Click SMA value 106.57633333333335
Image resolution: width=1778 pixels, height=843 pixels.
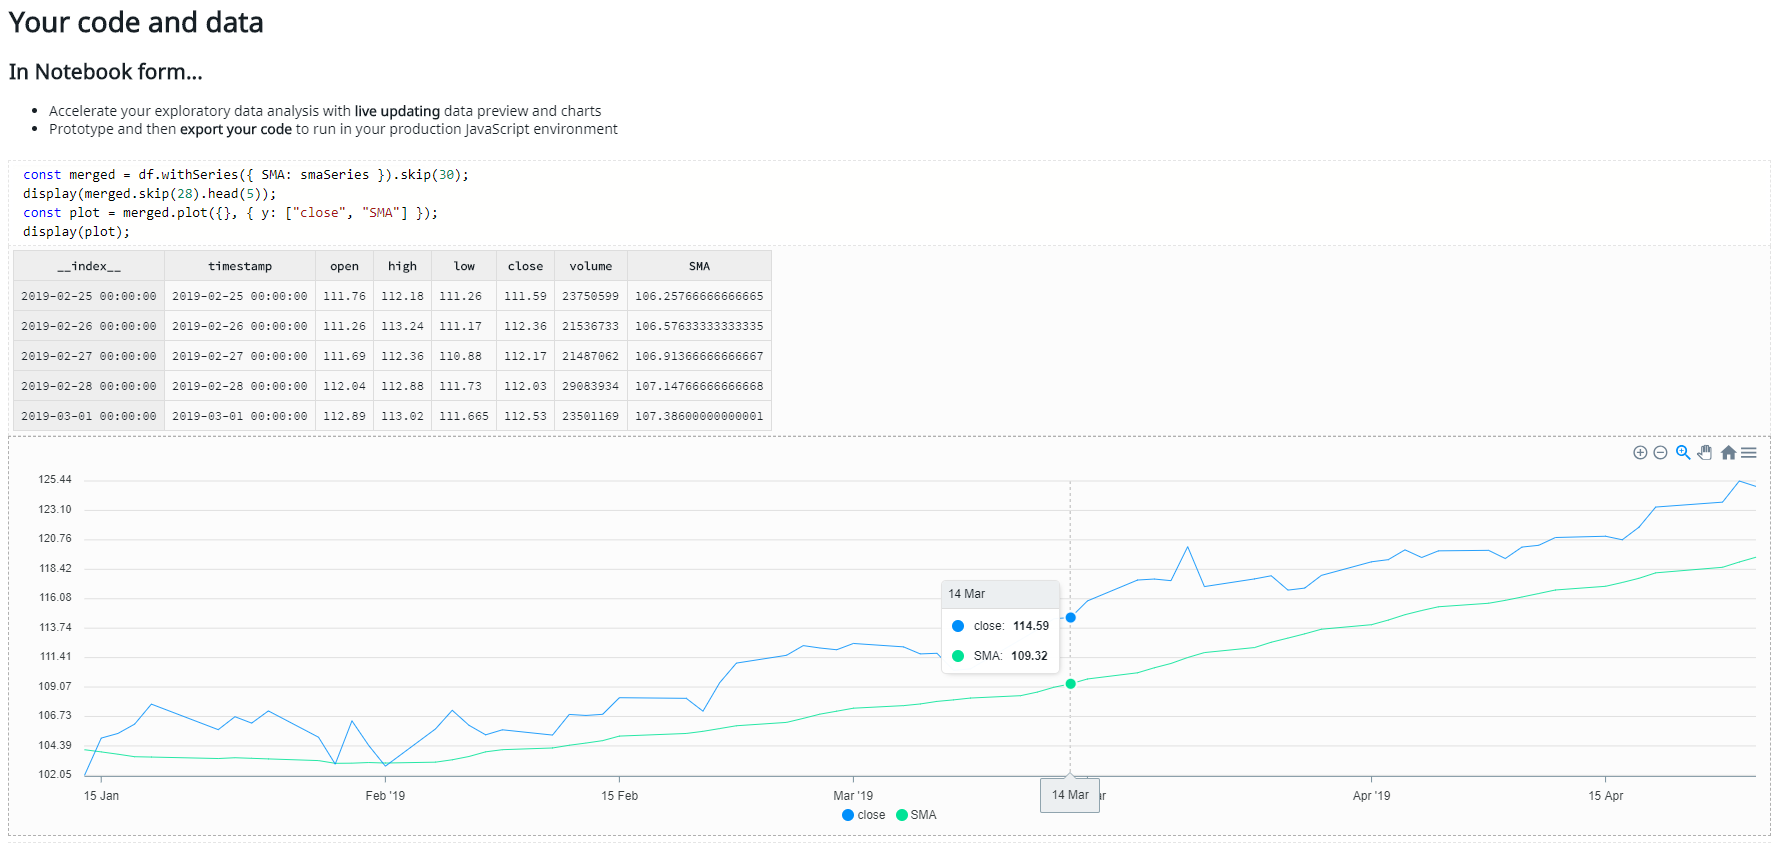point(699,326)
